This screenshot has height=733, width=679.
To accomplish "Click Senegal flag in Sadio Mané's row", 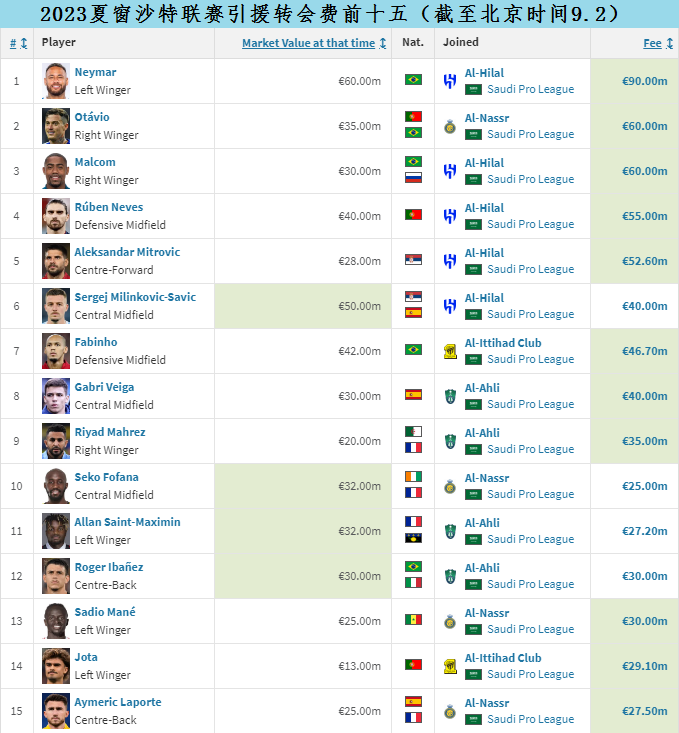I will [413, 620].
